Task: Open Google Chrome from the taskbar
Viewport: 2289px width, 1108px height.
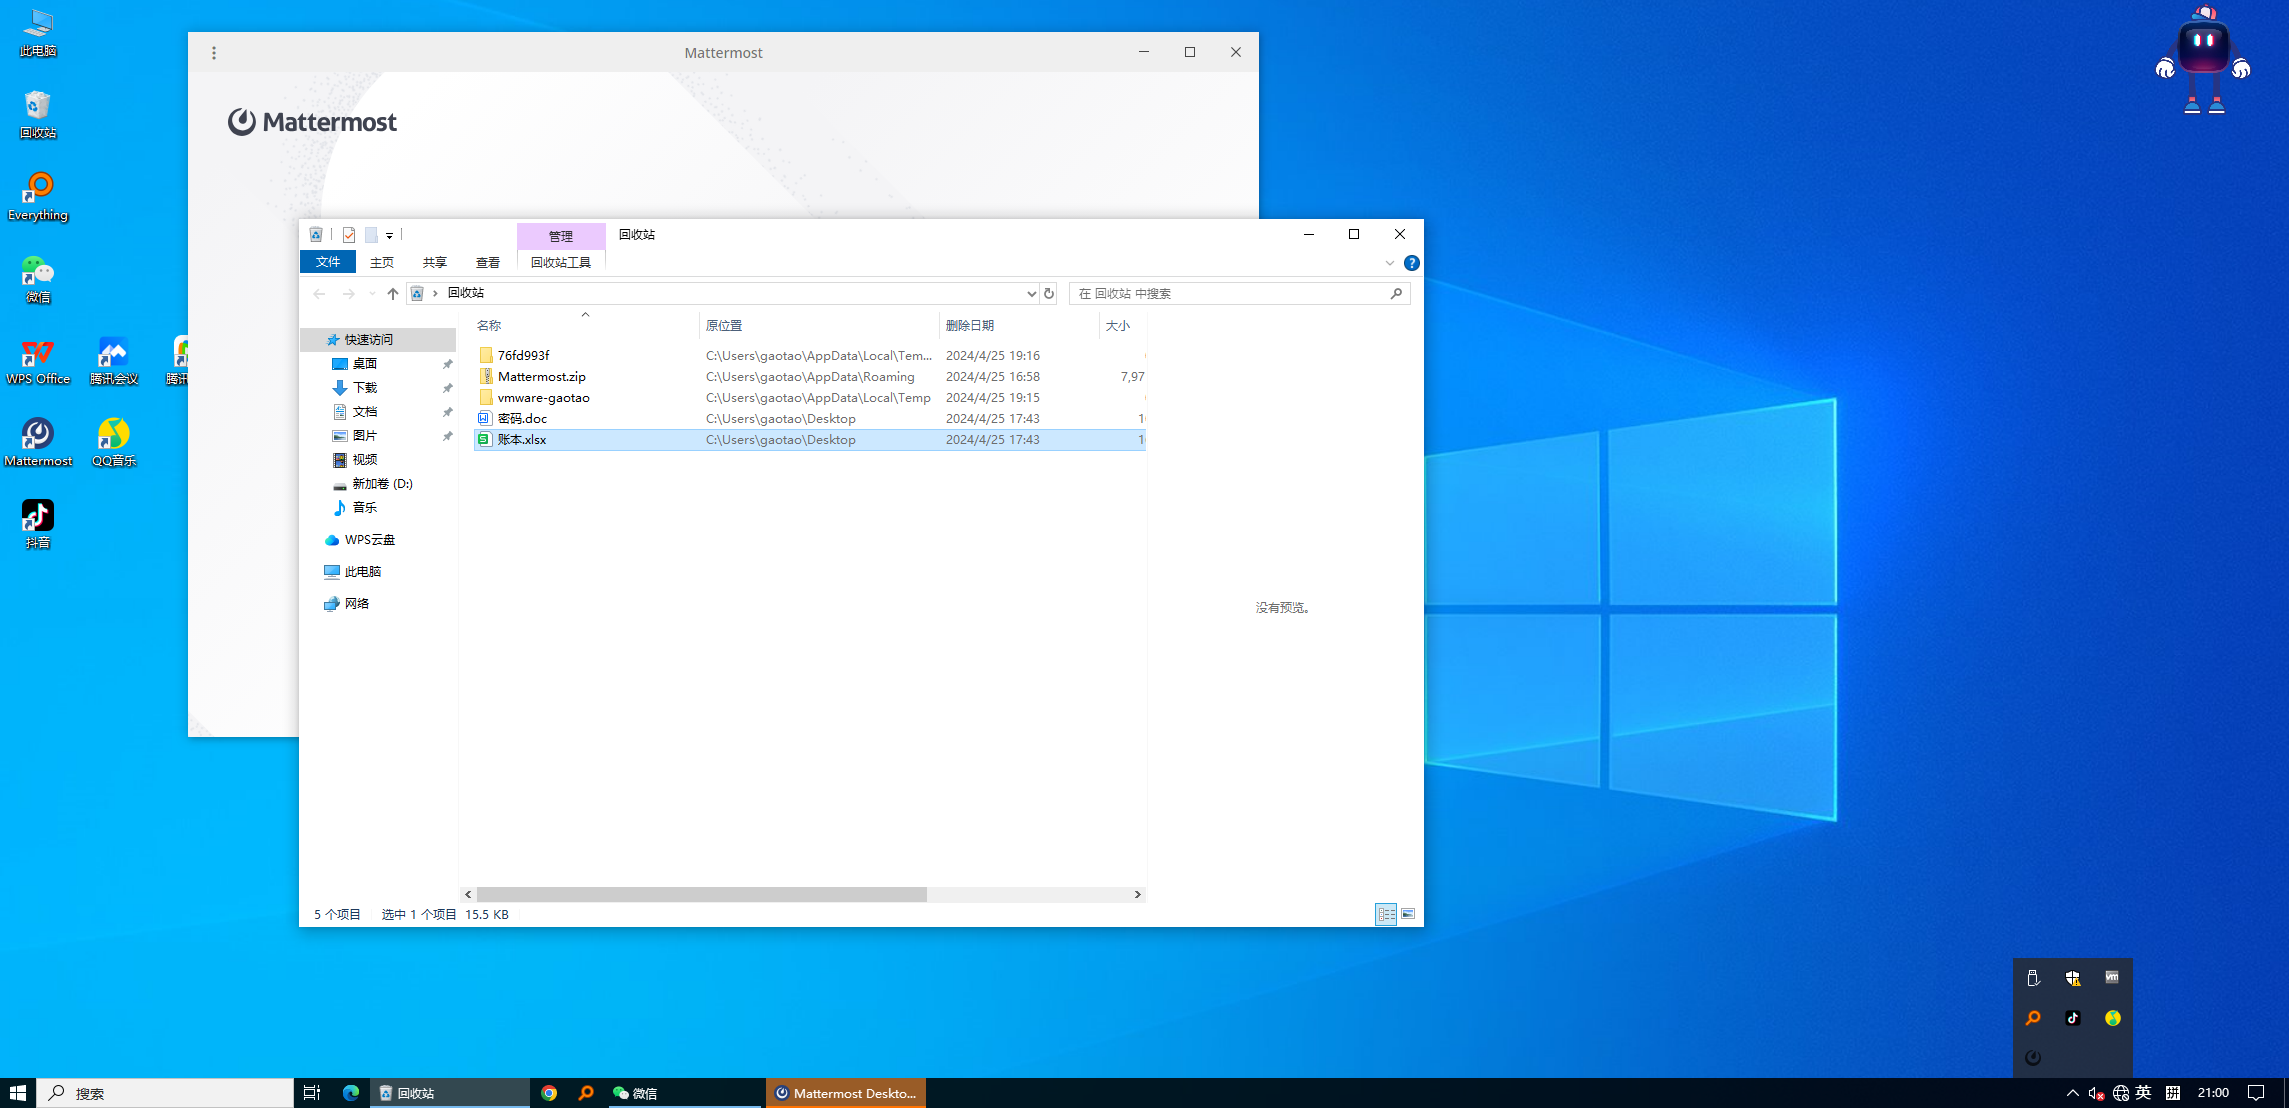Action: coord(549,1093)
